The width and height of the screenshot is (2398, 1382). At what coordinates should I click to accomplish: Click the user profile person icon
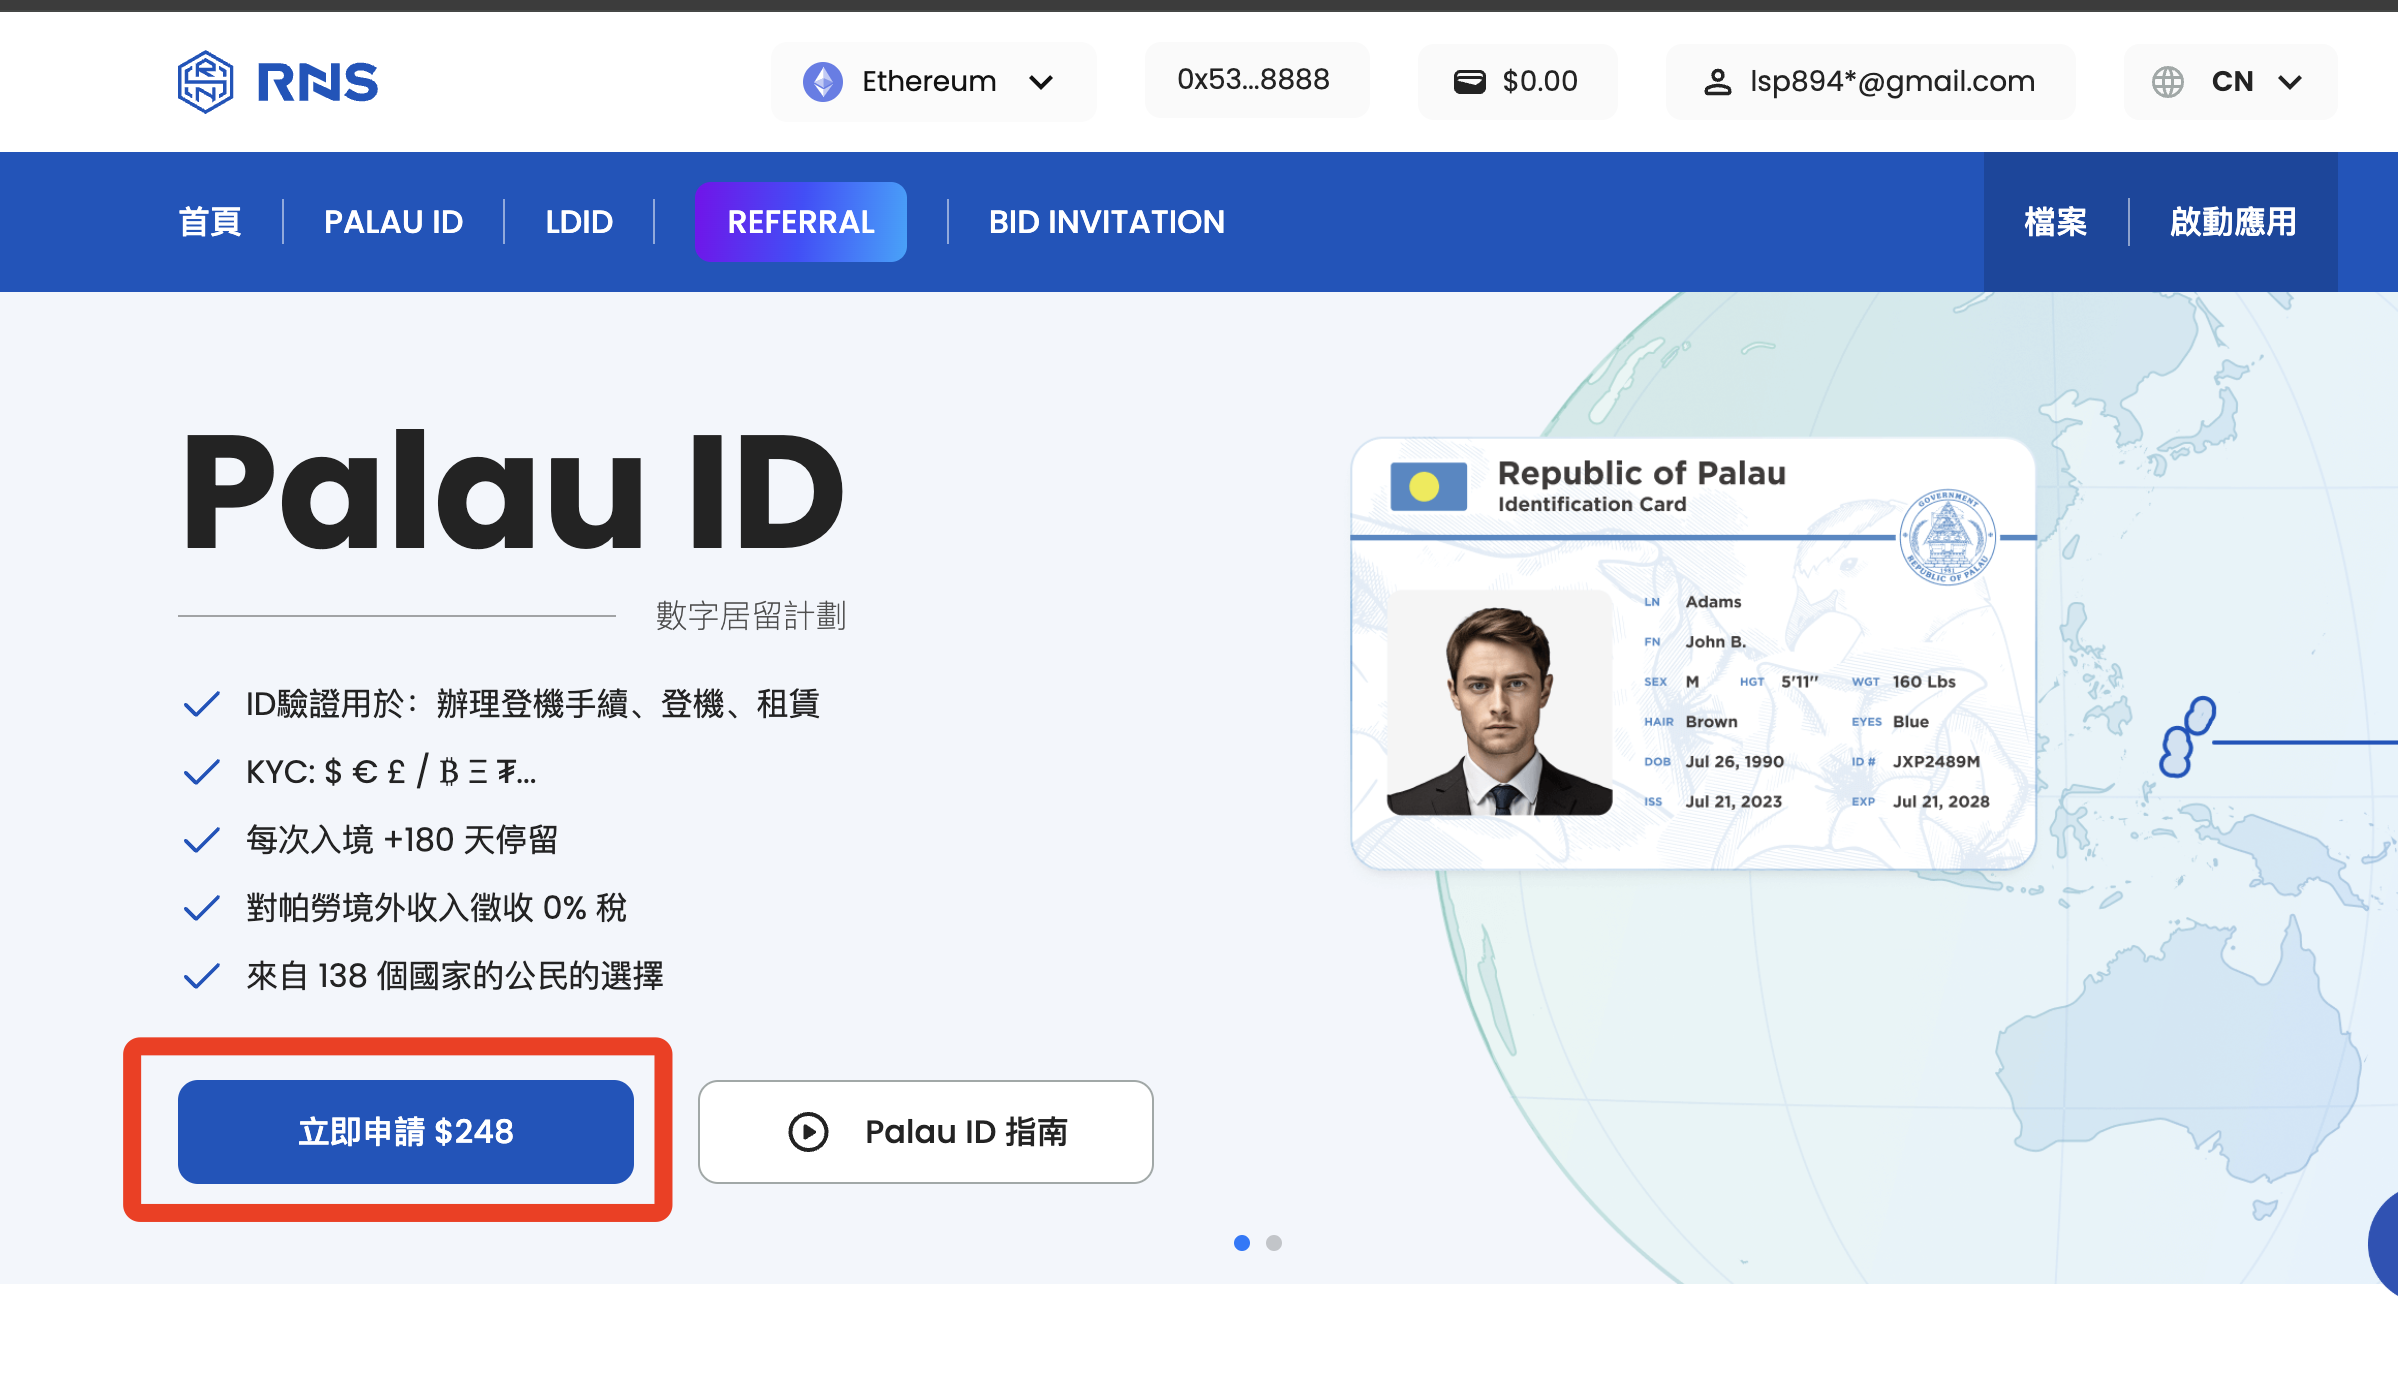[1717, 82]
